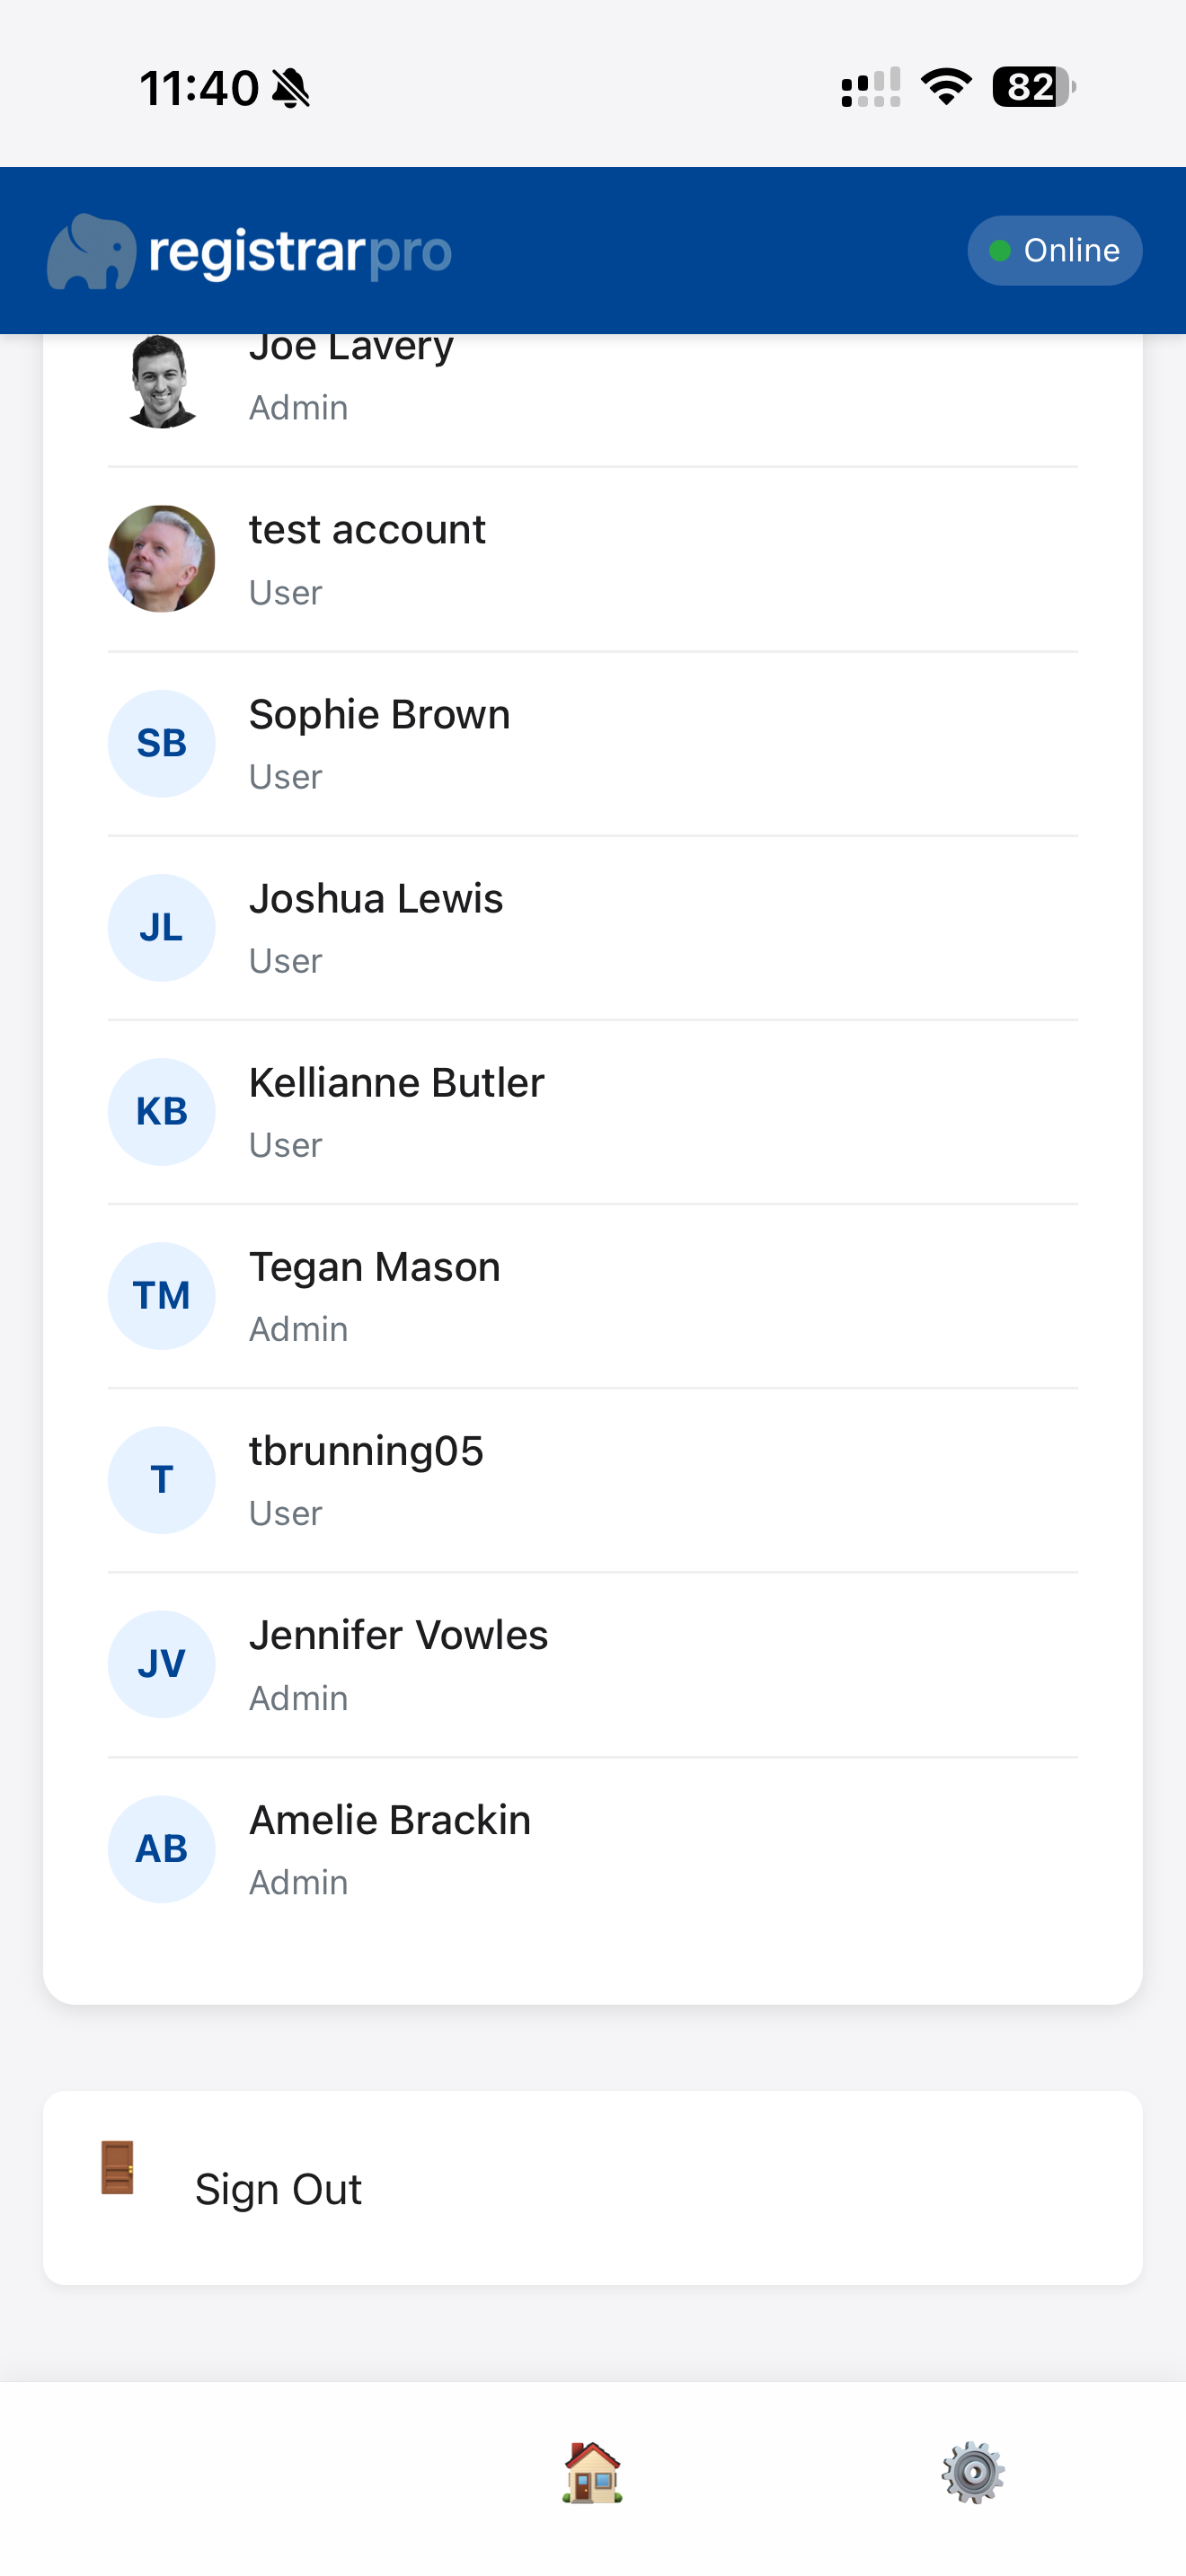The height and width of the screenshot is (2576, 1186).
Task: Open Jennifer Vowles' name in list
Action: coord(398,1636)
